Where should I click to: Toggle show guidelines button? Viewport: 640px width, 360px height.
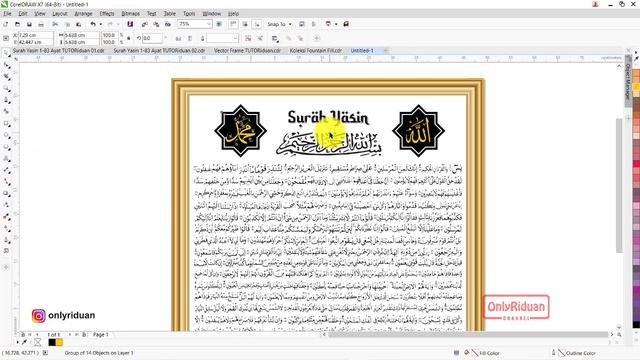[257, 24]
